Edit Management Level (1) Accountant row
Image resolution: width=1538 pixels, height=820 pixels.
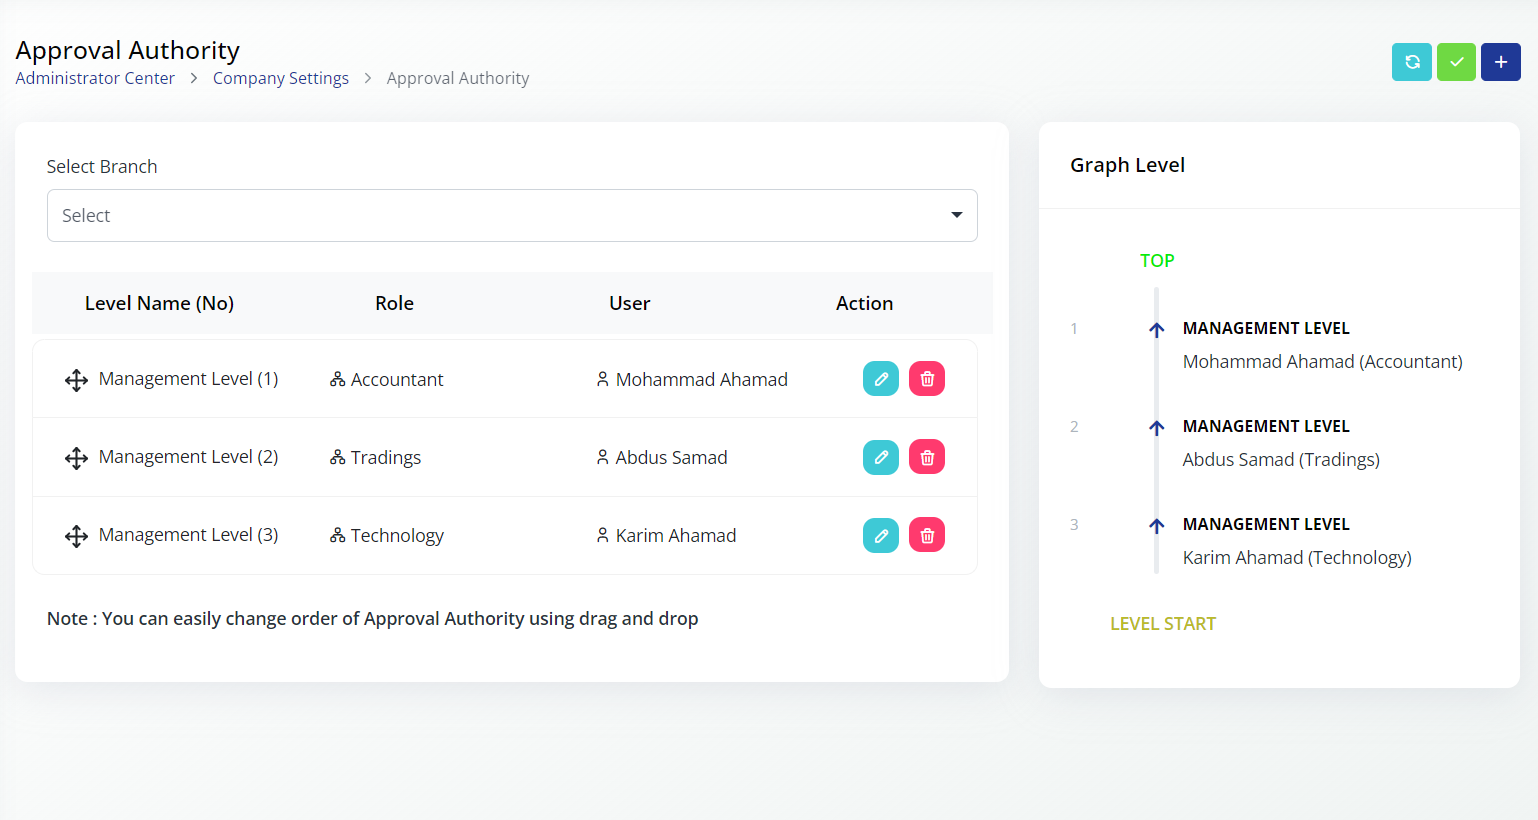tap(880, 379)
